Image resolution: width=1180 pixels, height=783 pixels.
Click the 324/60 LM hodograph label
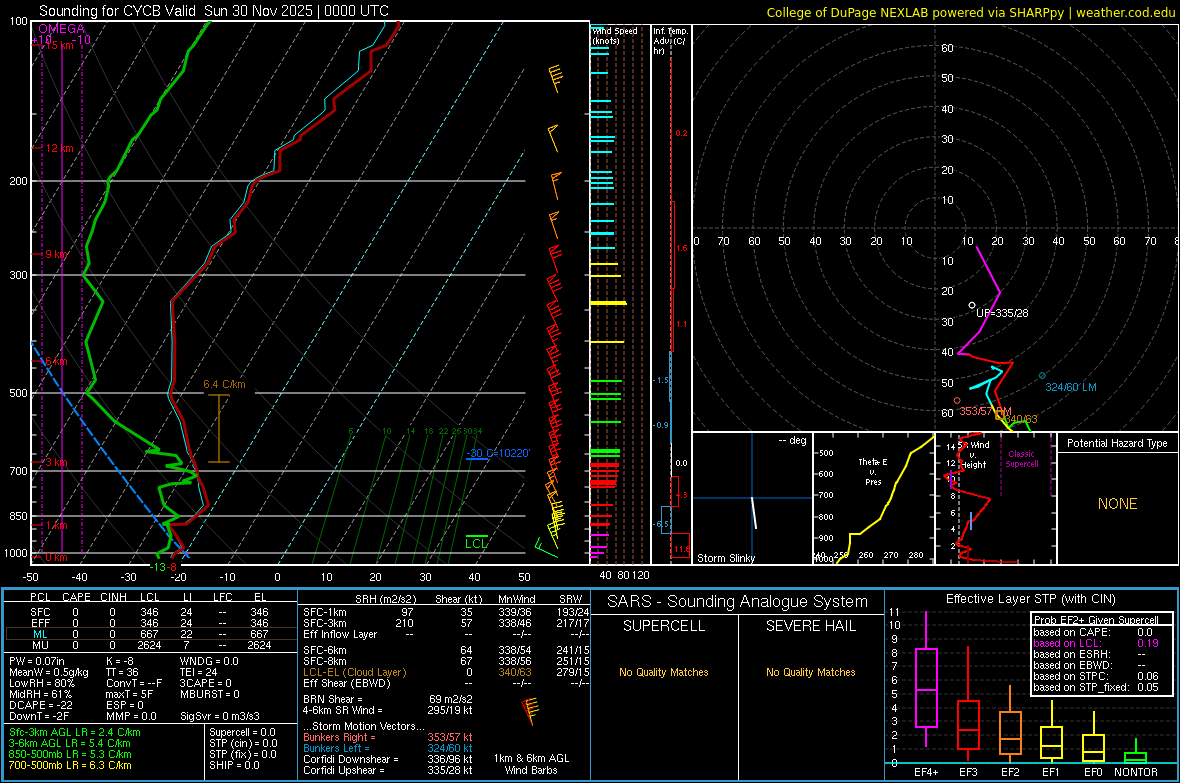(1071, 387)
